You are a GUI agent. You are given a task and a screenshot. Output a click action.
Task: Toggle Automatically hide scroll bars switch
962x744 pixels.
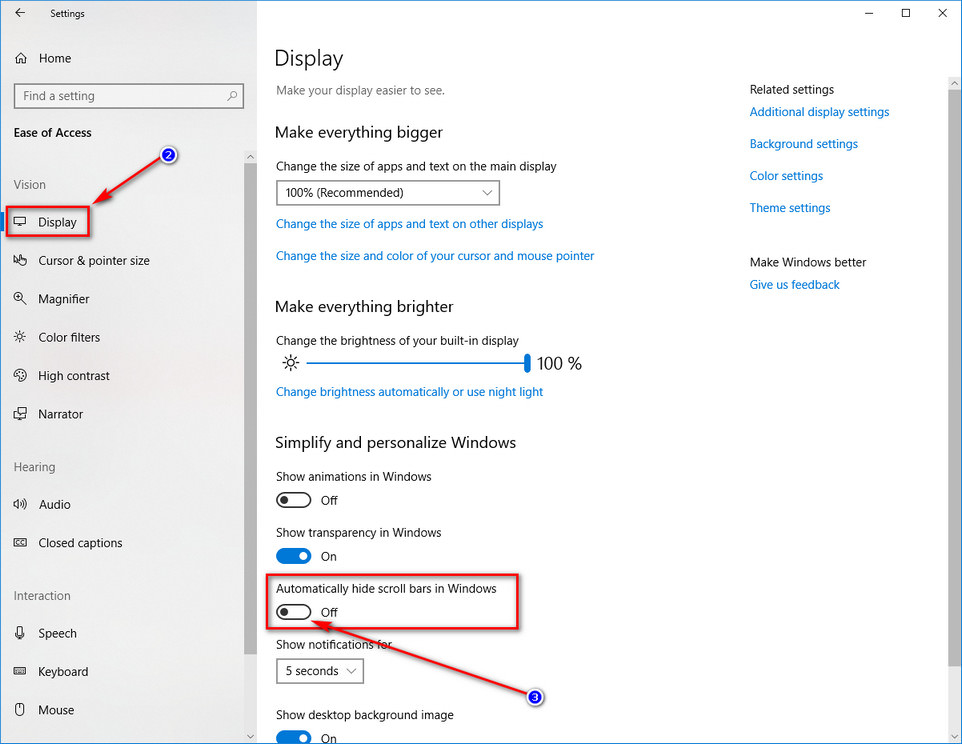click(x=293, y=612)
